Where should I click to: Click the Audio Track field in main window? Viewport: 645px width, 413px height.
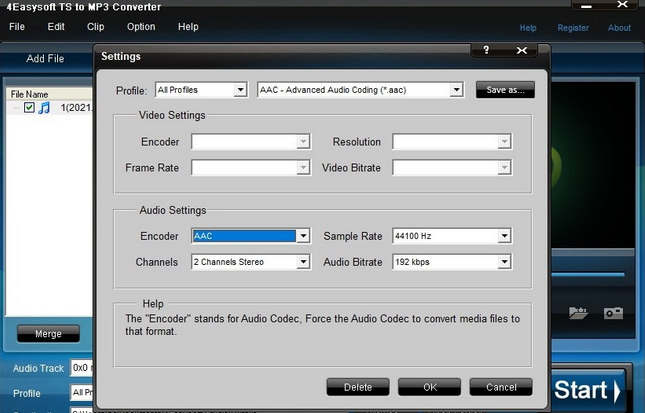82,368
